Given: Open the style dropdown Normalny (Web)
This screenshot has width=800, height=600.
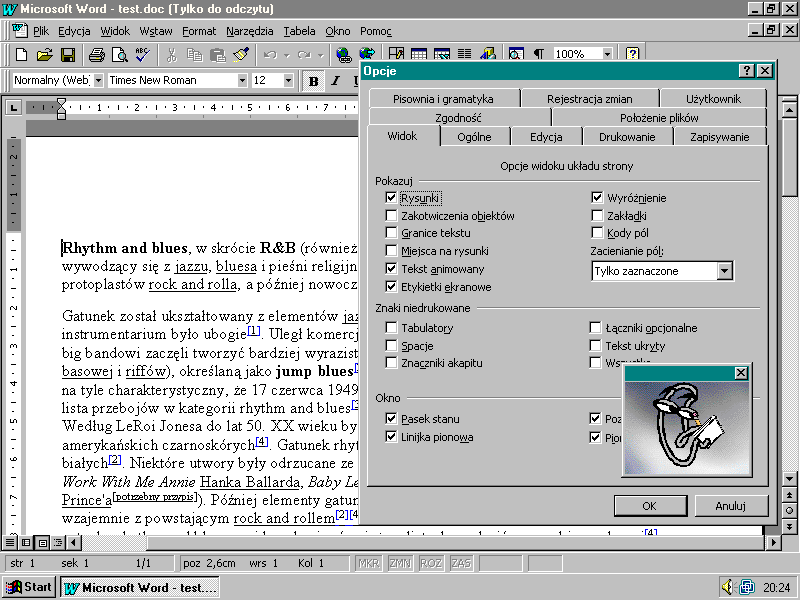Looking at the screenshot, I should pos(98,81).
